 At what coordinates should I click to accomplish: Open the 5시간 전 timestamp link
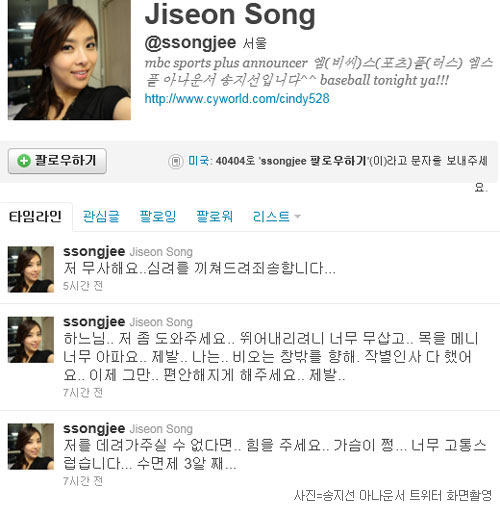pyautogui.click(x=83, y=286)
